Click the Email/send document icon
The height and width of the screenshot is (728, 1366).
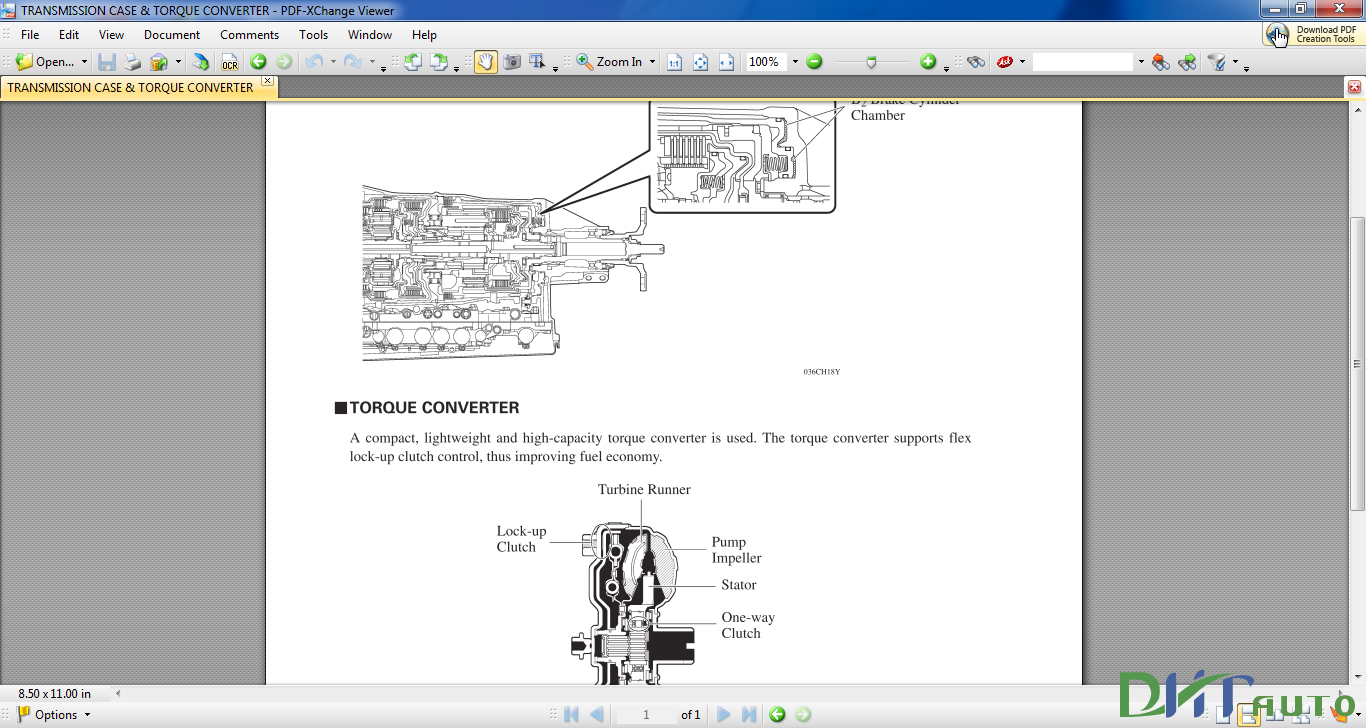pos(159,62)
